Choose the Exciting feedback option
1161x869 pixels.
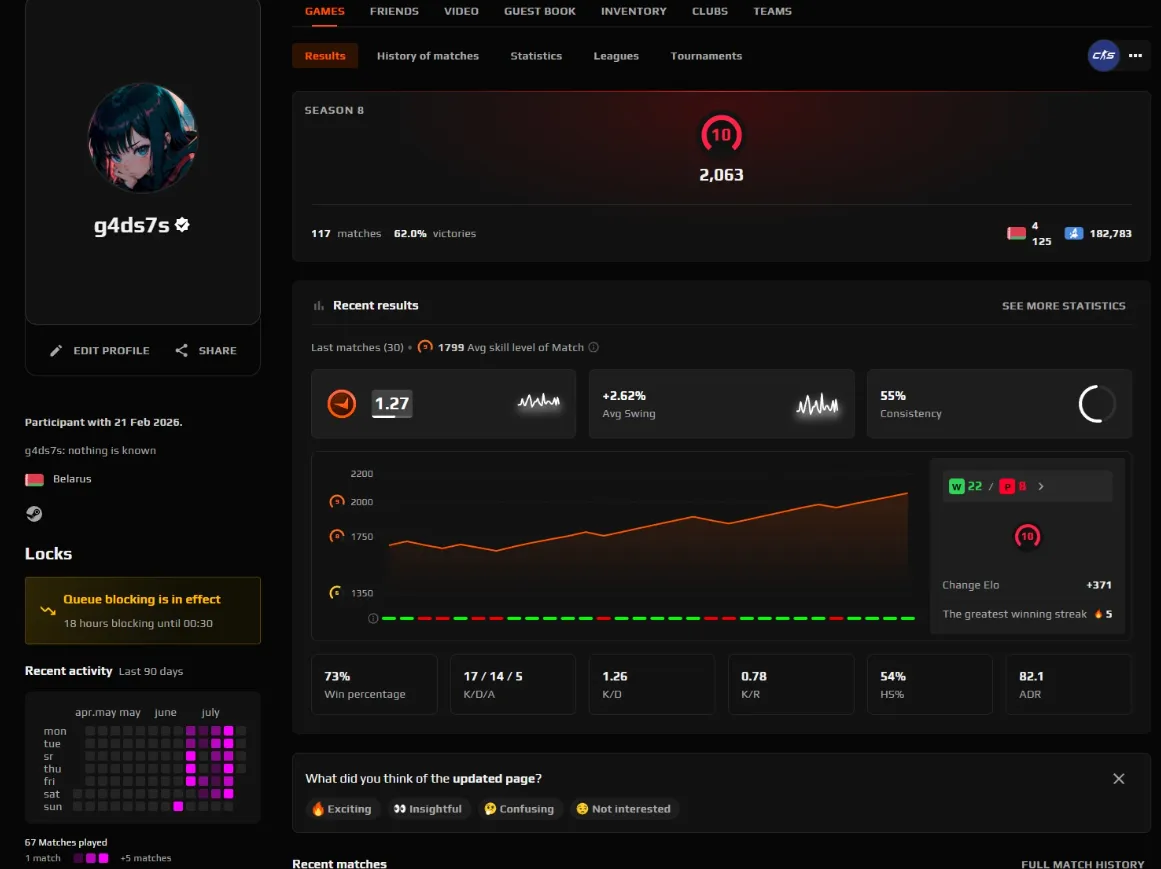tap(342, 809)
